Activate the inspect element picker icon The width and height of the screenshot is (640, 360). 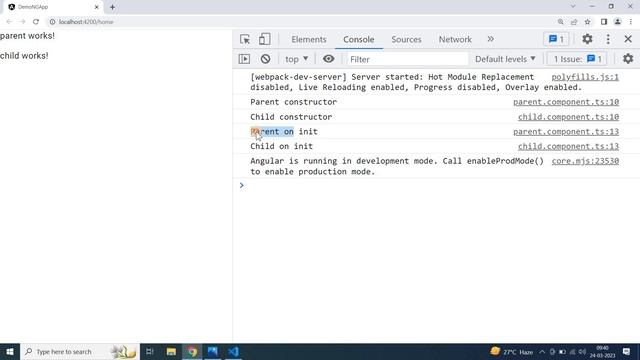pyautogui.click(x=245, y=39)
